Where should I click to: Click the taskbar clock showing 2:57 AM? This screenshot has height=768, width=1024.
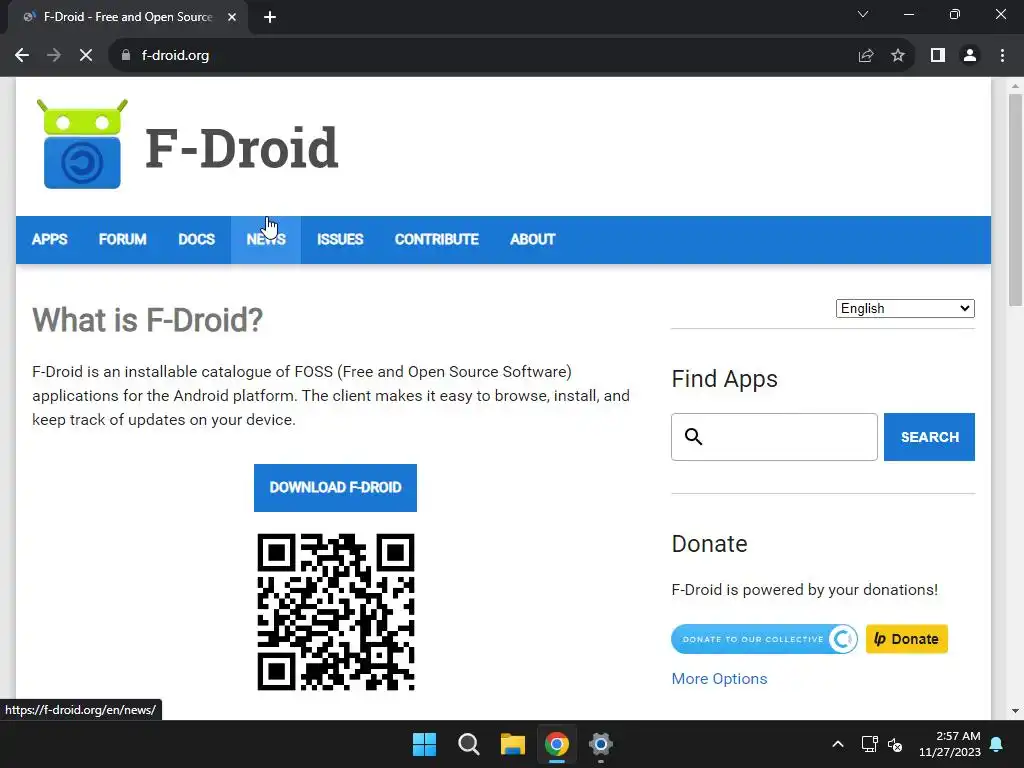(950, 744)
